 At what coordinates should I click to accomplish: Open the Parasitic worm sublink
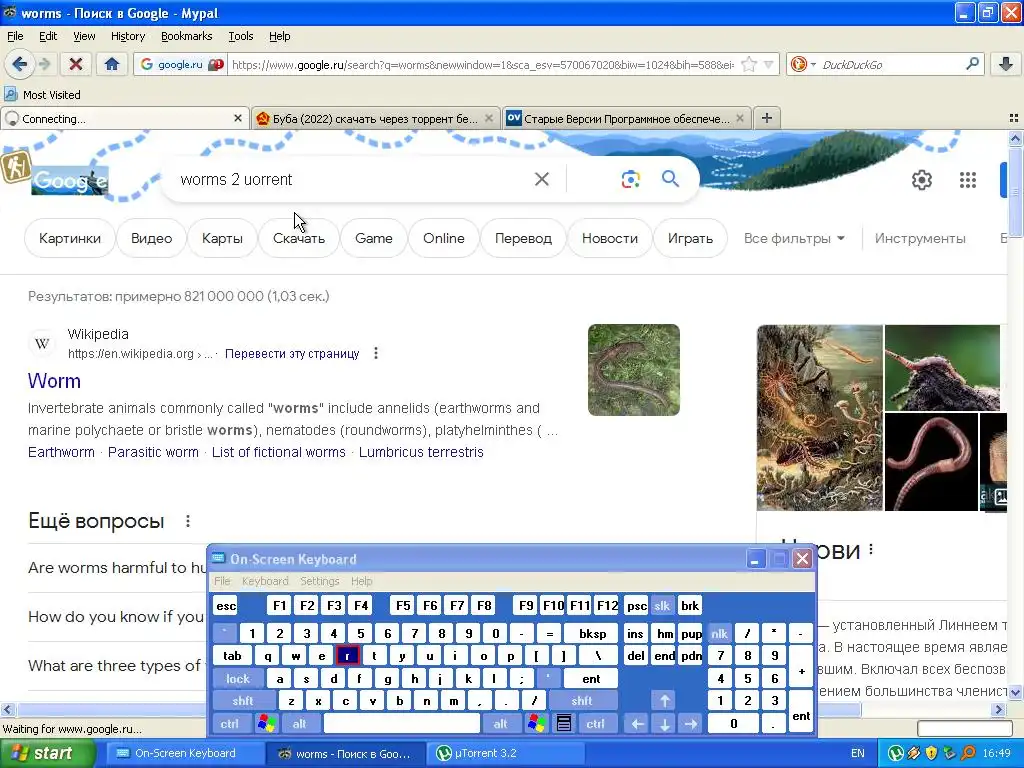pyautogui.click(x=153, y=452)
